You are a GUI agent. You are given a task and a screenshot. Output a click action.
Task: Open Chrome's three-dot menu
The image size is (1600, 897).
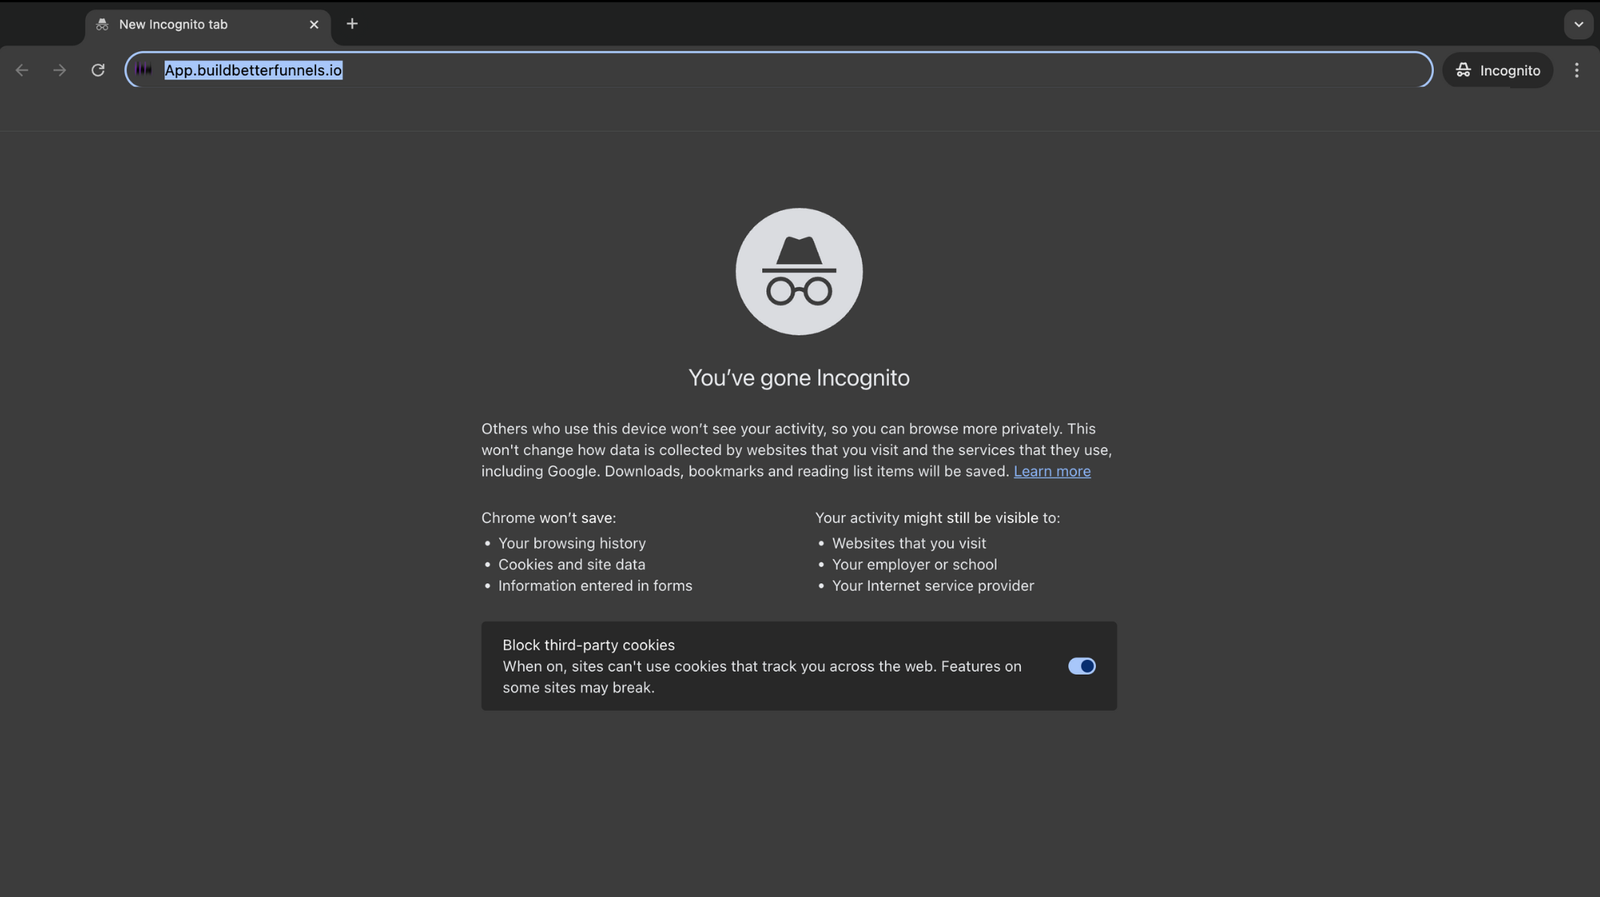(x=1576, y=70)
